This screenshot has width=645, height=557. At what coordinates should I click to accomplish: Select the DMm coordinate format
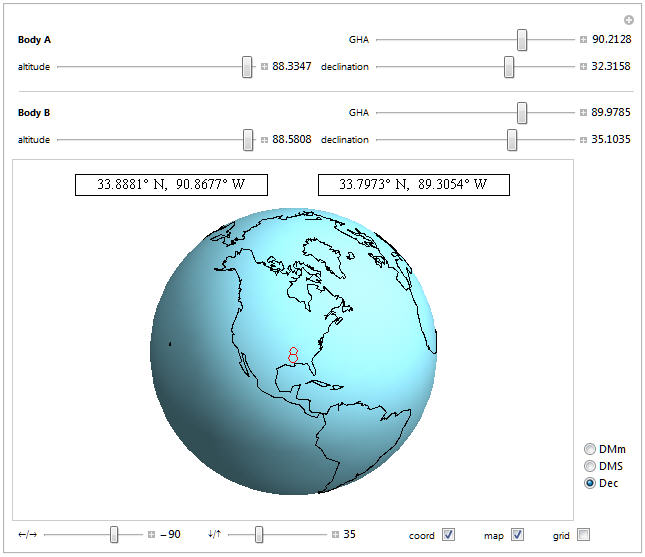click(x=589, y=449)
